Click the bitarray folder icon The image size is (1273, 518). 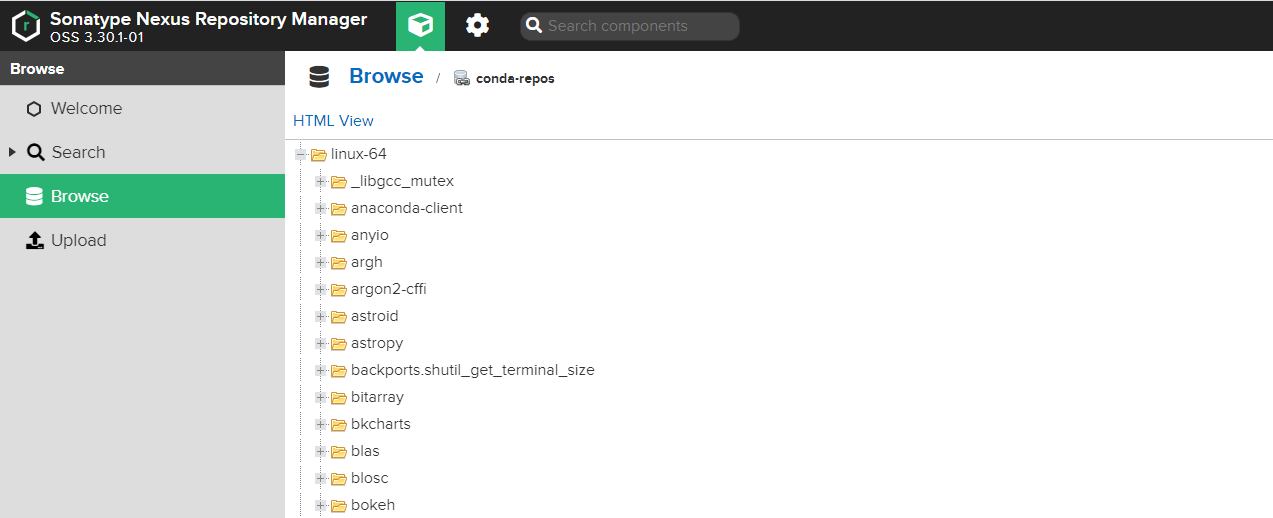coord(339,397)
